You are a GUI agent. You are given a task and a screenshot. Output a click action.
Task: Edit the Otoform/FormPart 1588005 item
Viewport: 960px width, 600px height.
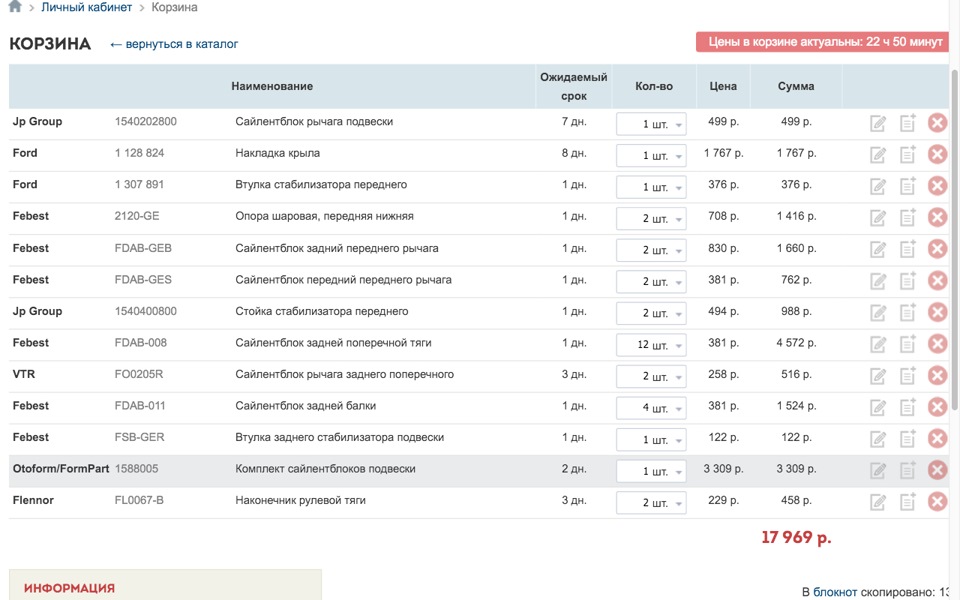[x=878, y=471]
